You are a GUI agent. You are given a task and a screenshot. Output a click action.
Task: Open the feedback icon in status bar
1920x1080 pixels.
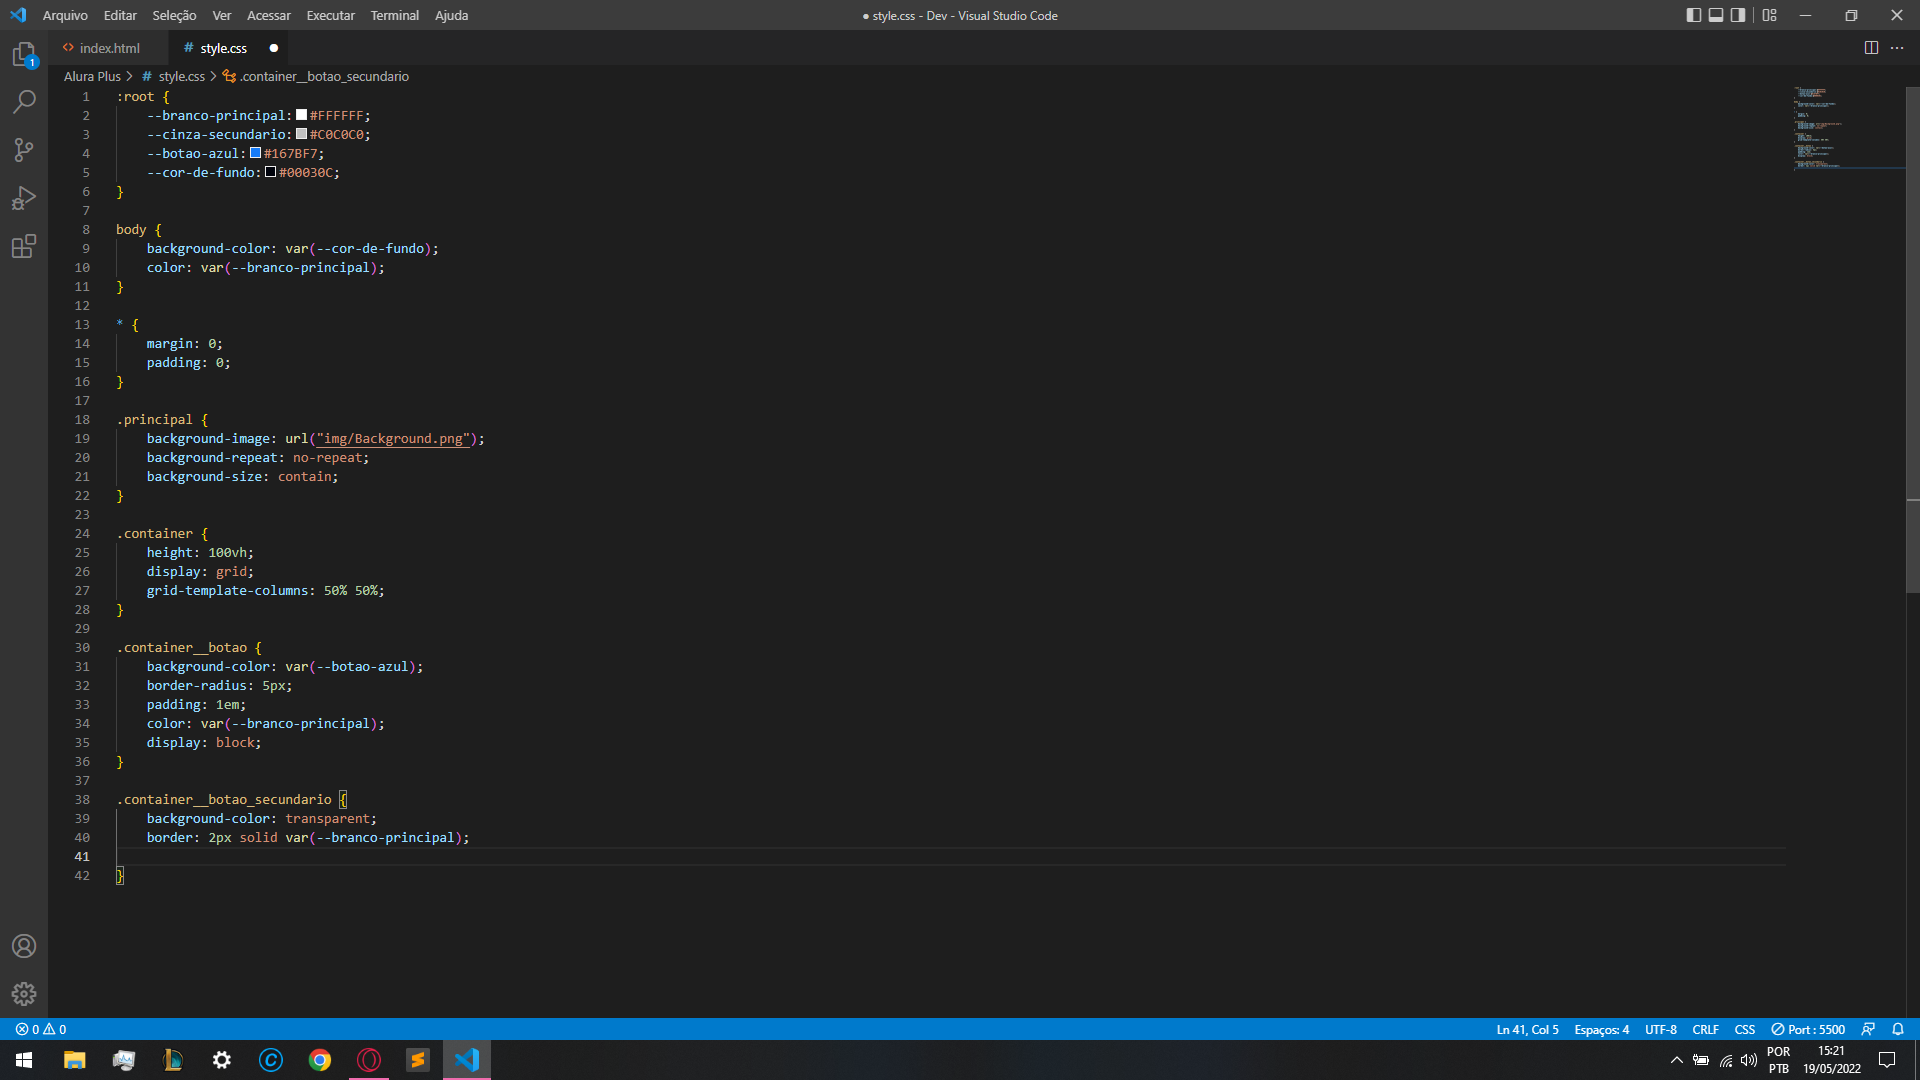[x=1868, y=1029]
